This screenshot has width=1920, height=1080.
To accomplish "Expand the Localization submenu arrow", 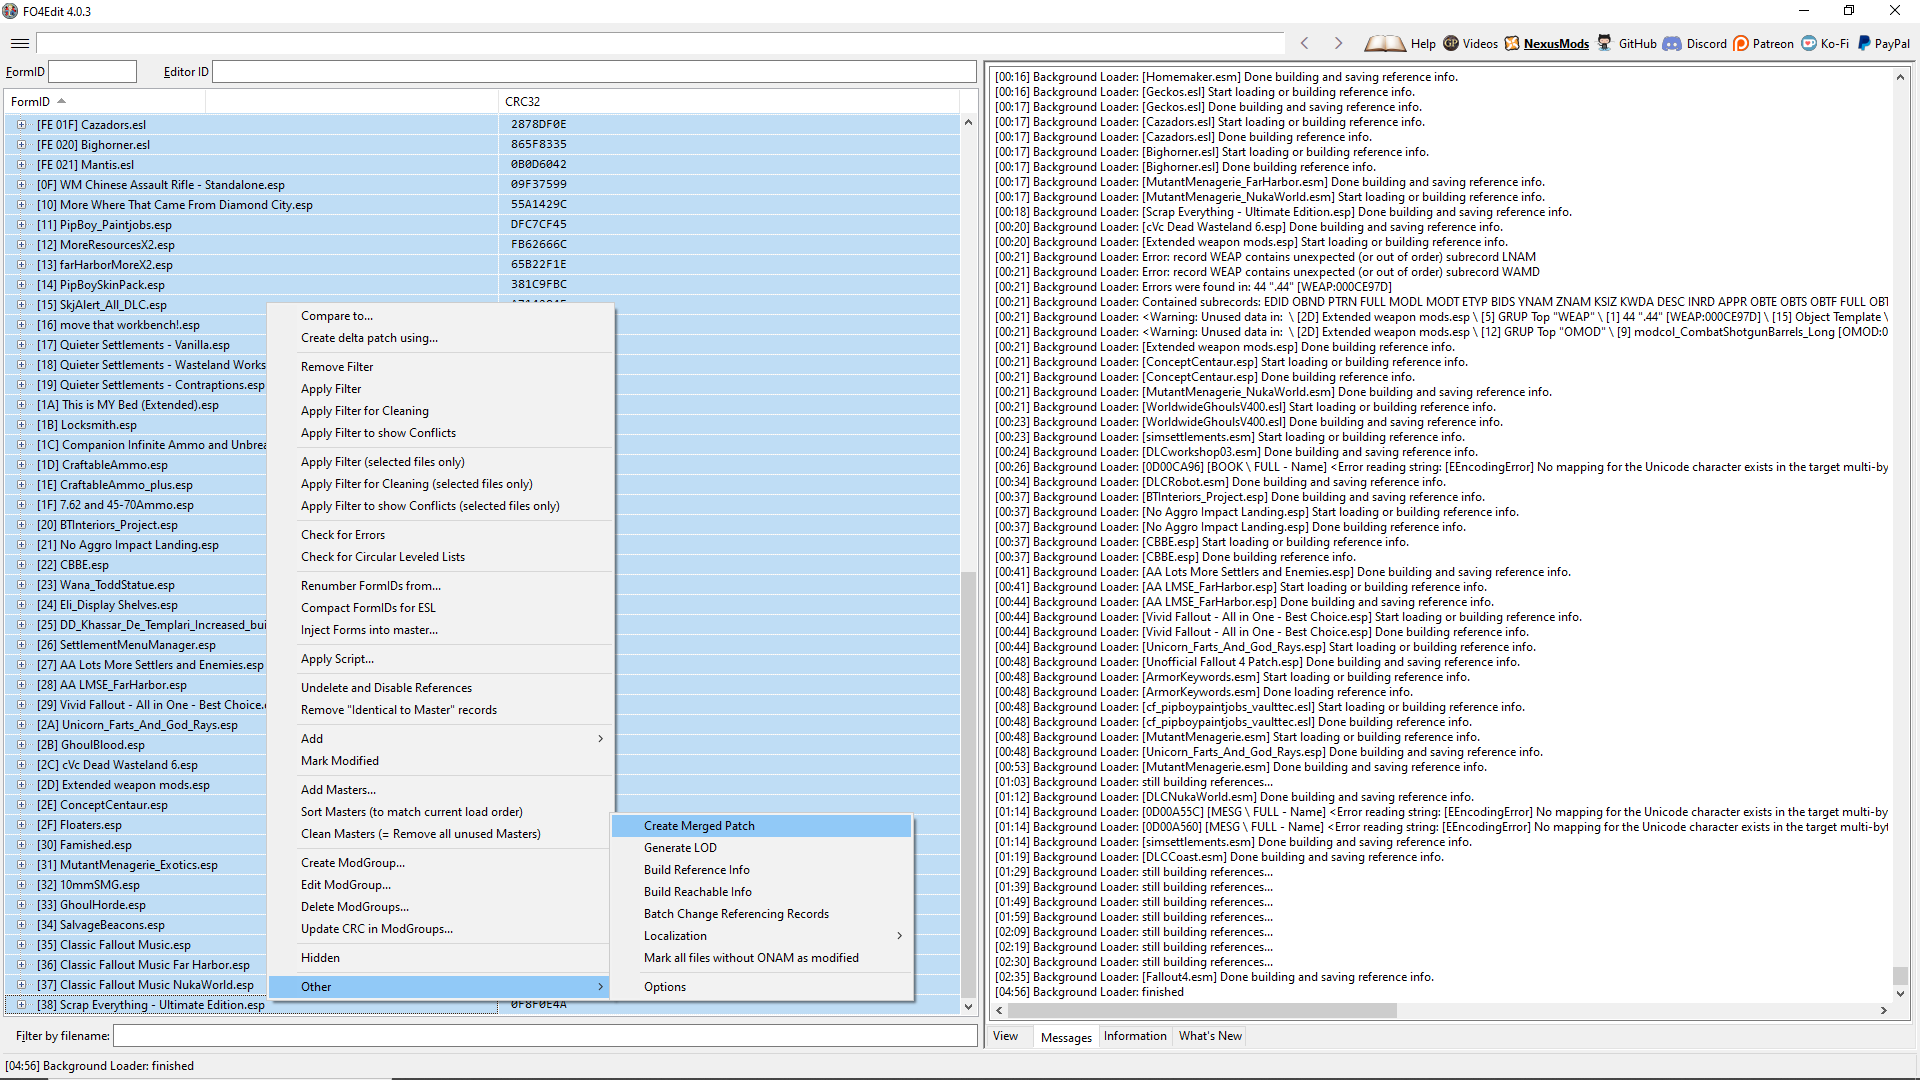I will click(x=899, y=936).
